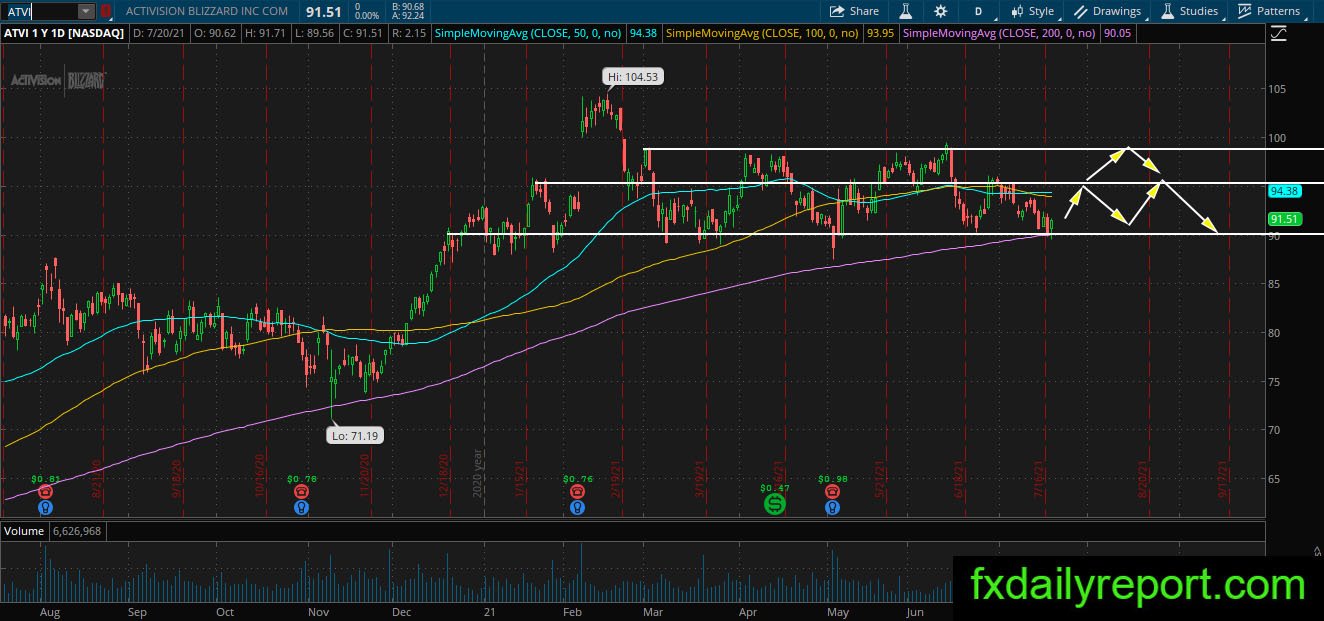Viewport: 1324px width, 621px height.
Task: Click the ATVI 1 Y 1D [NASDAQ] chart label
Action: click(x=63, y=34)
